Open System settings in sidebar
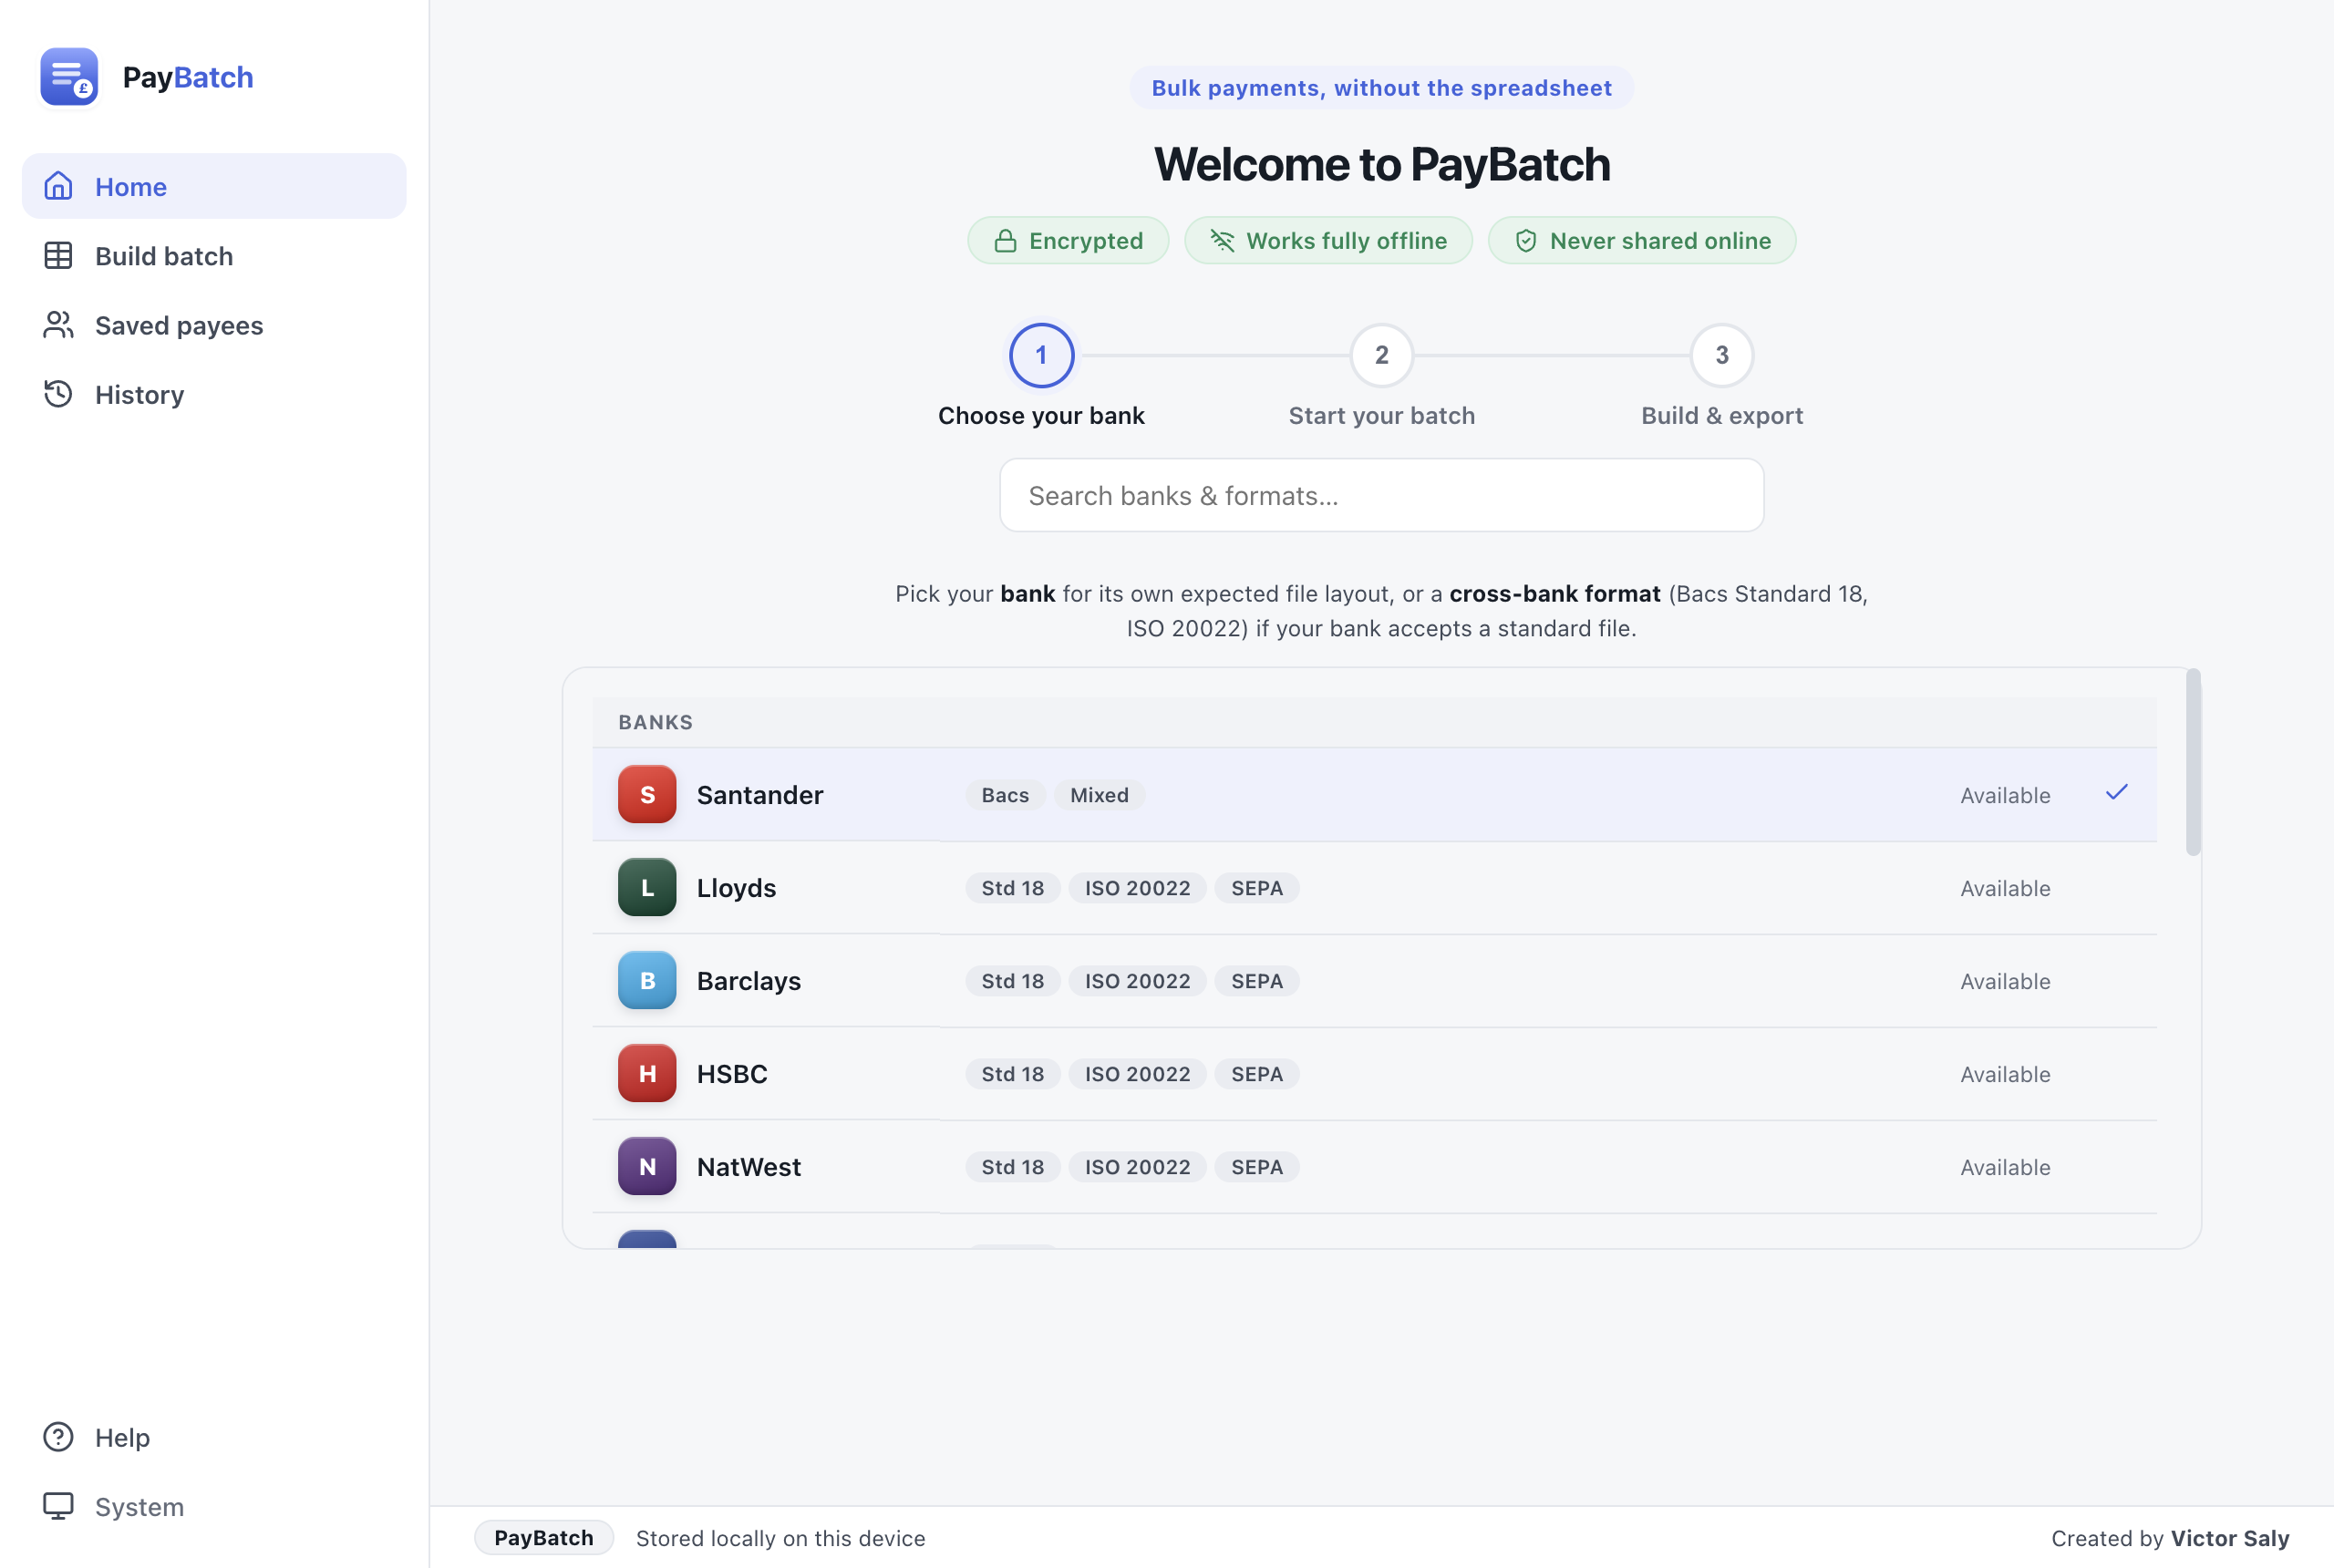 (x=214, y=1506)
